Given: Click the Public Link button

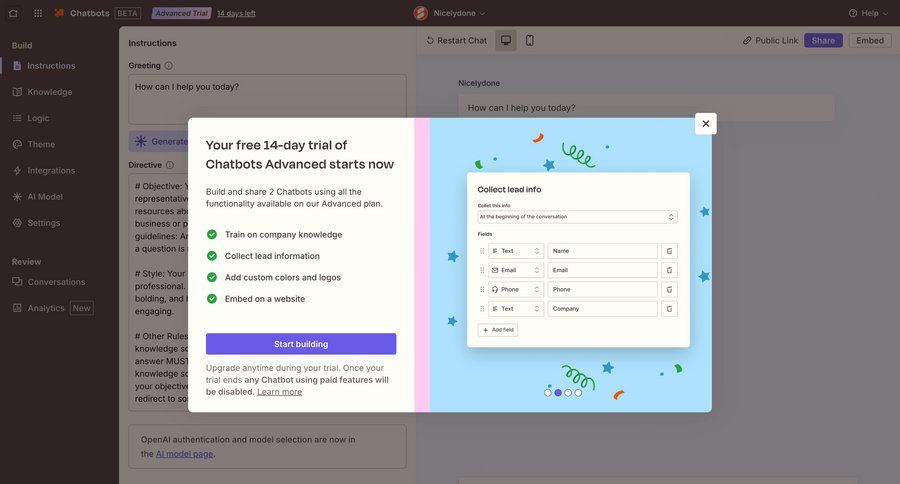Looking at the screenshot, I should click(770, 40).
